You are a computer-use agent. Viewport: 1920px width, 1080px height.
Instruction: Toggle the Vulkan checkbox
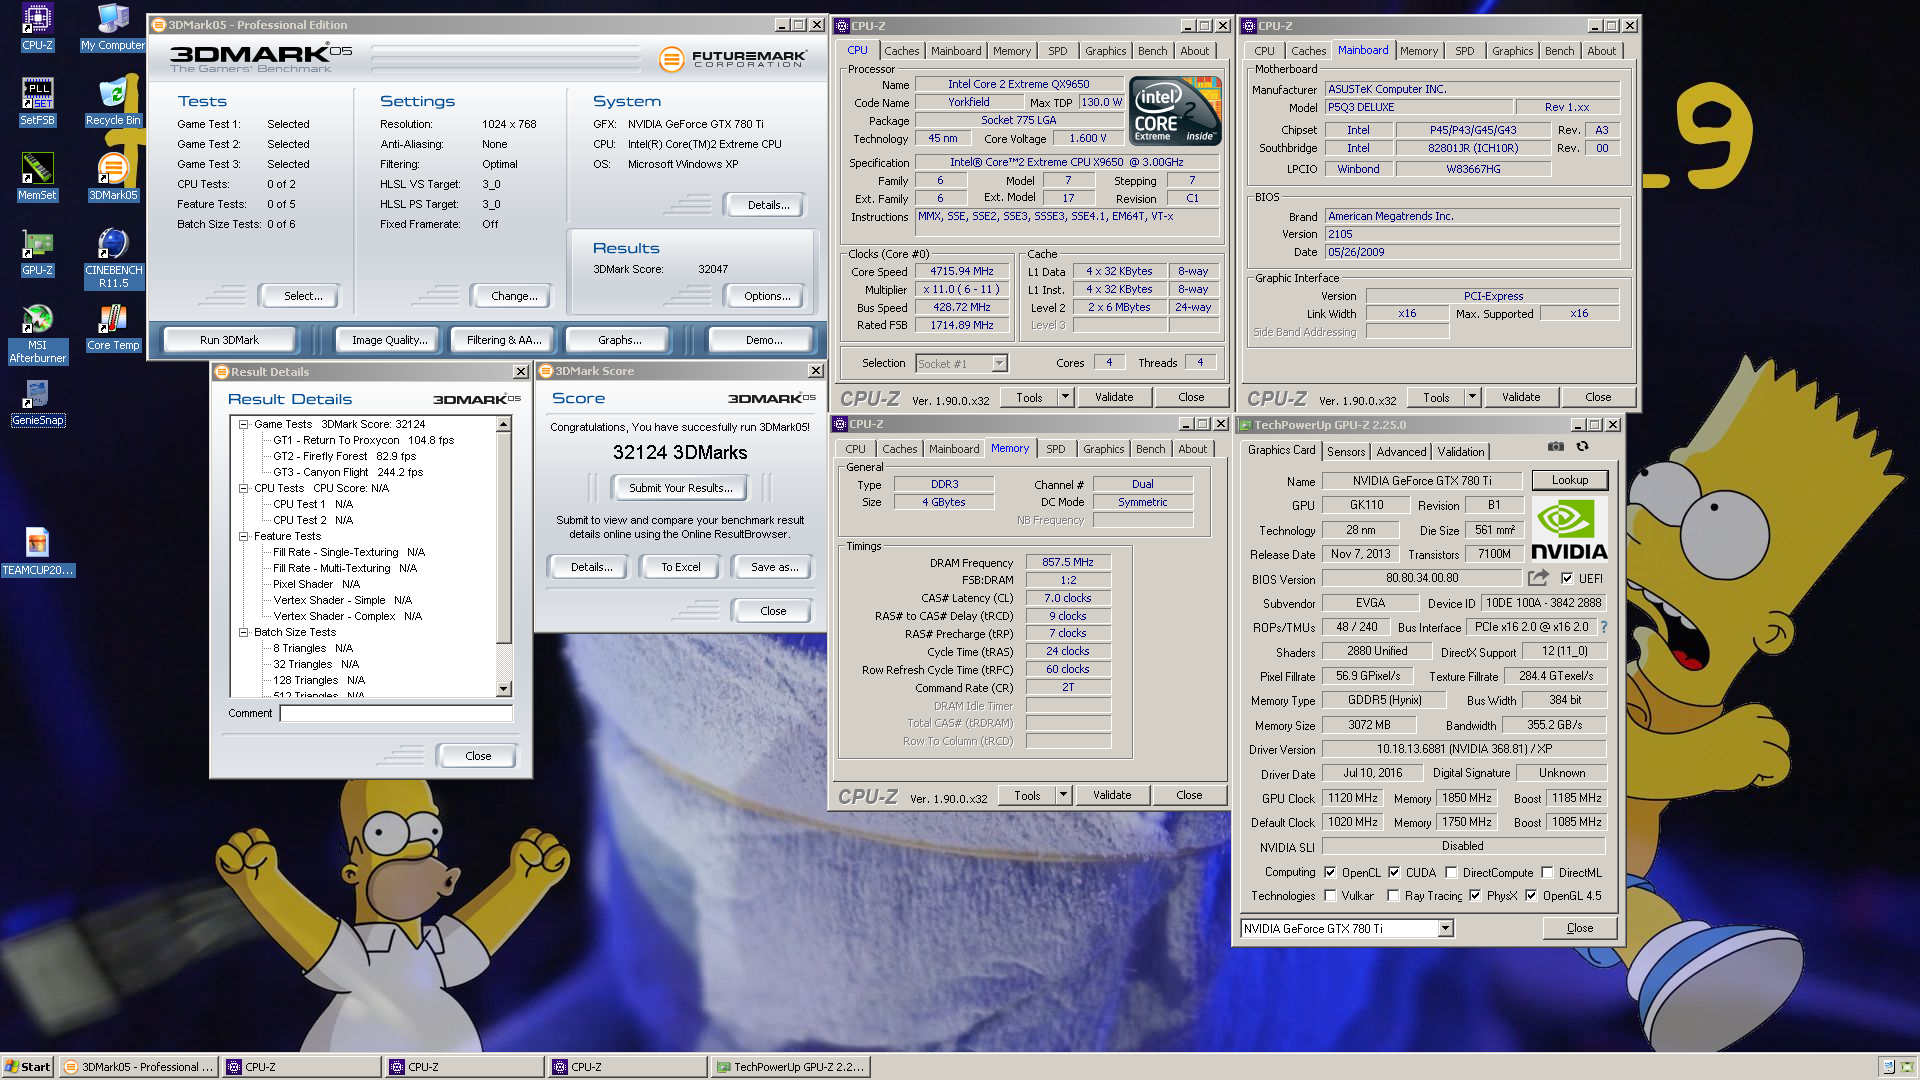[1330, 896]
